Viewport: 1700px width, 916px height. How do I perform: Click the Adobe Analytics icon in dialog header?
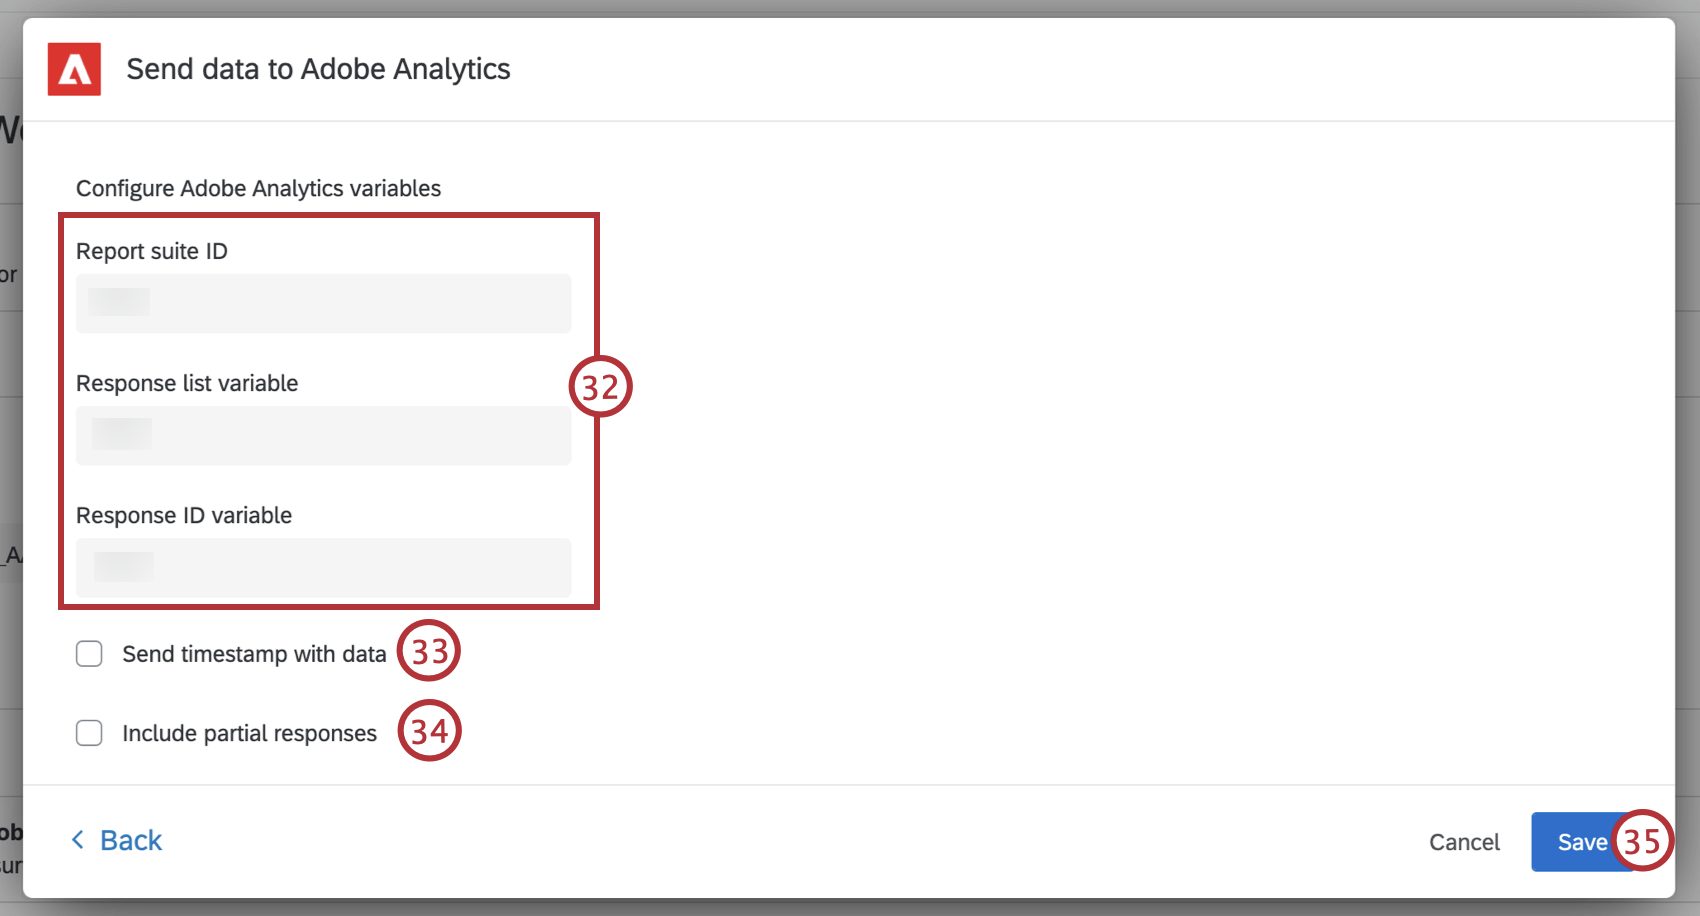pos(73,69)
